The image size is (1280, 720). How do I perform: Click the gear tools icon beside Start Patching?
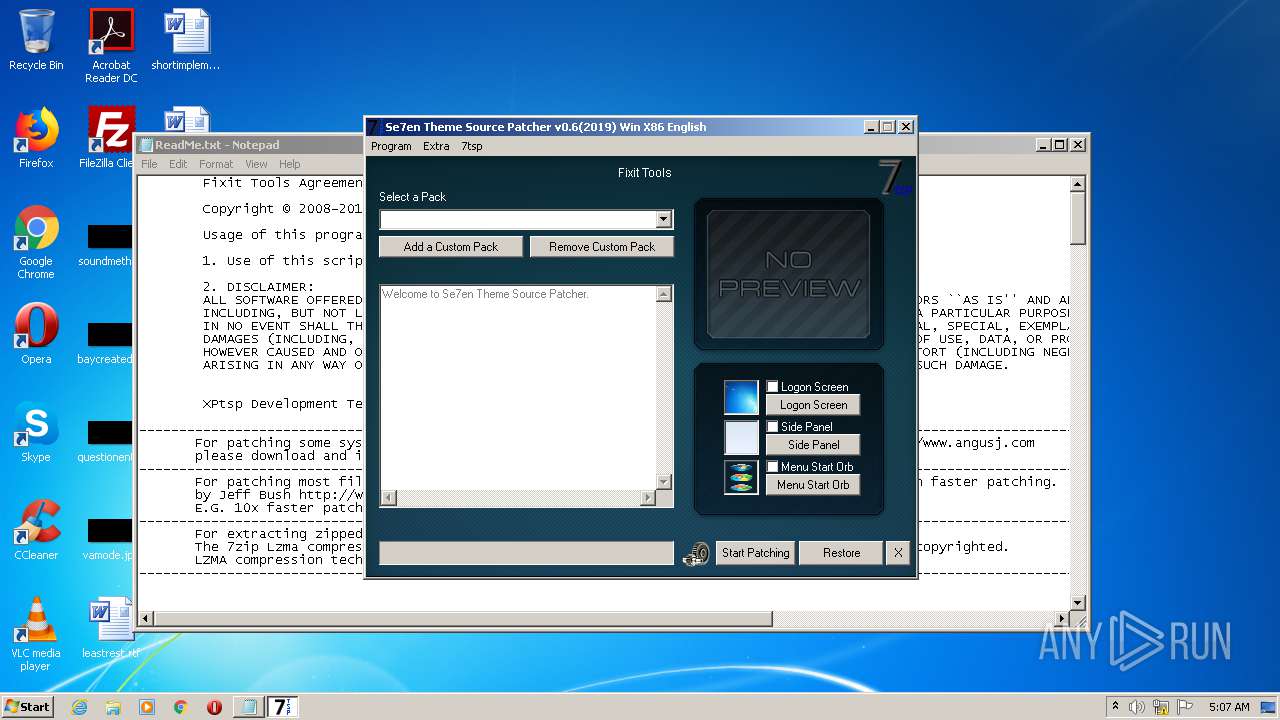(697, 553)
